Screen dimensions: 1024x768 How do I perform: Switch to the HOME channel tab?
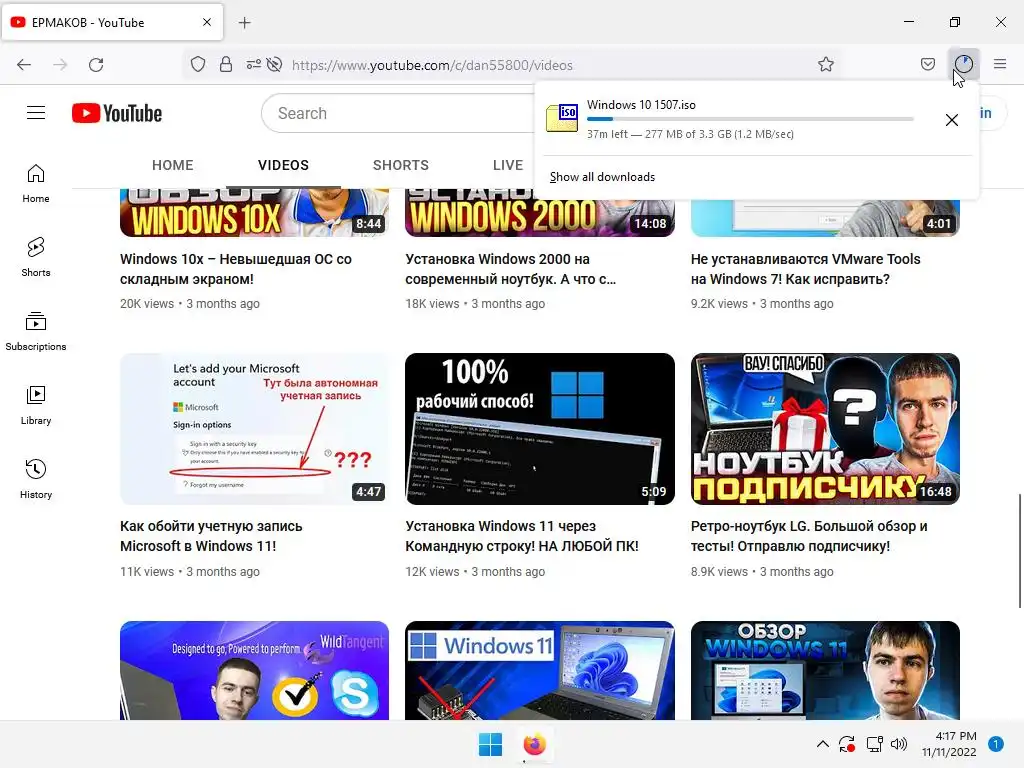tap(172, 165)
